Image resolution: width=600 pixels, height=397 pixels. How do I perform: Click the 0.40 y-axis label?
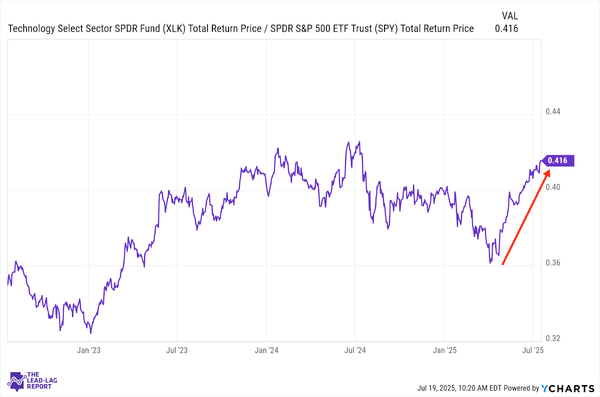pos(553,187)
